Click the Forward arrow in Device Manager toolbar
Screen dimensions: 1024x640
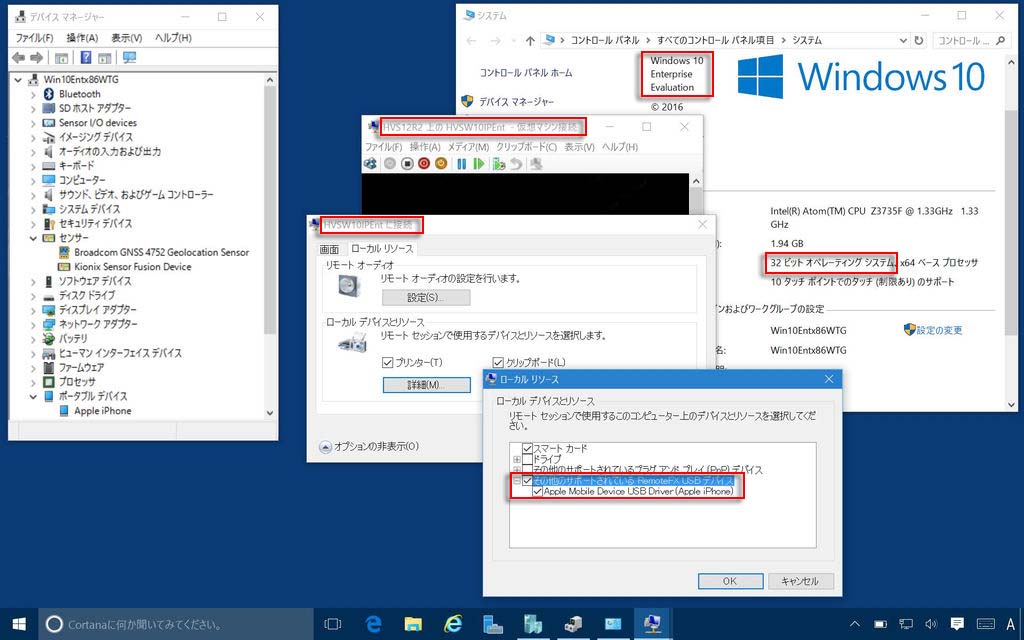(37, 58)
